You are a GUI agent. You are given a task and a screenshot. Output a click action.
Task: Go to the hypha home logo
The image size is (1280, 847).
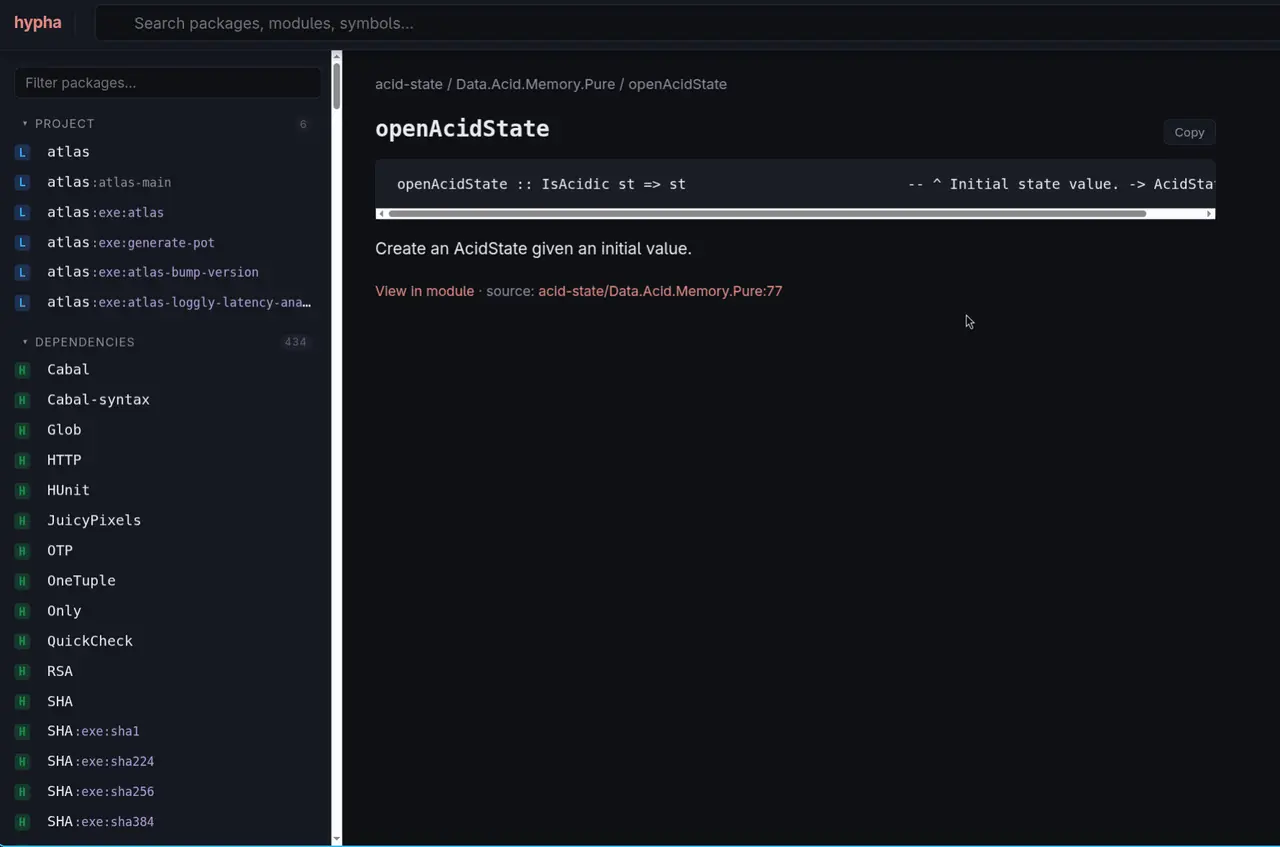38,23
